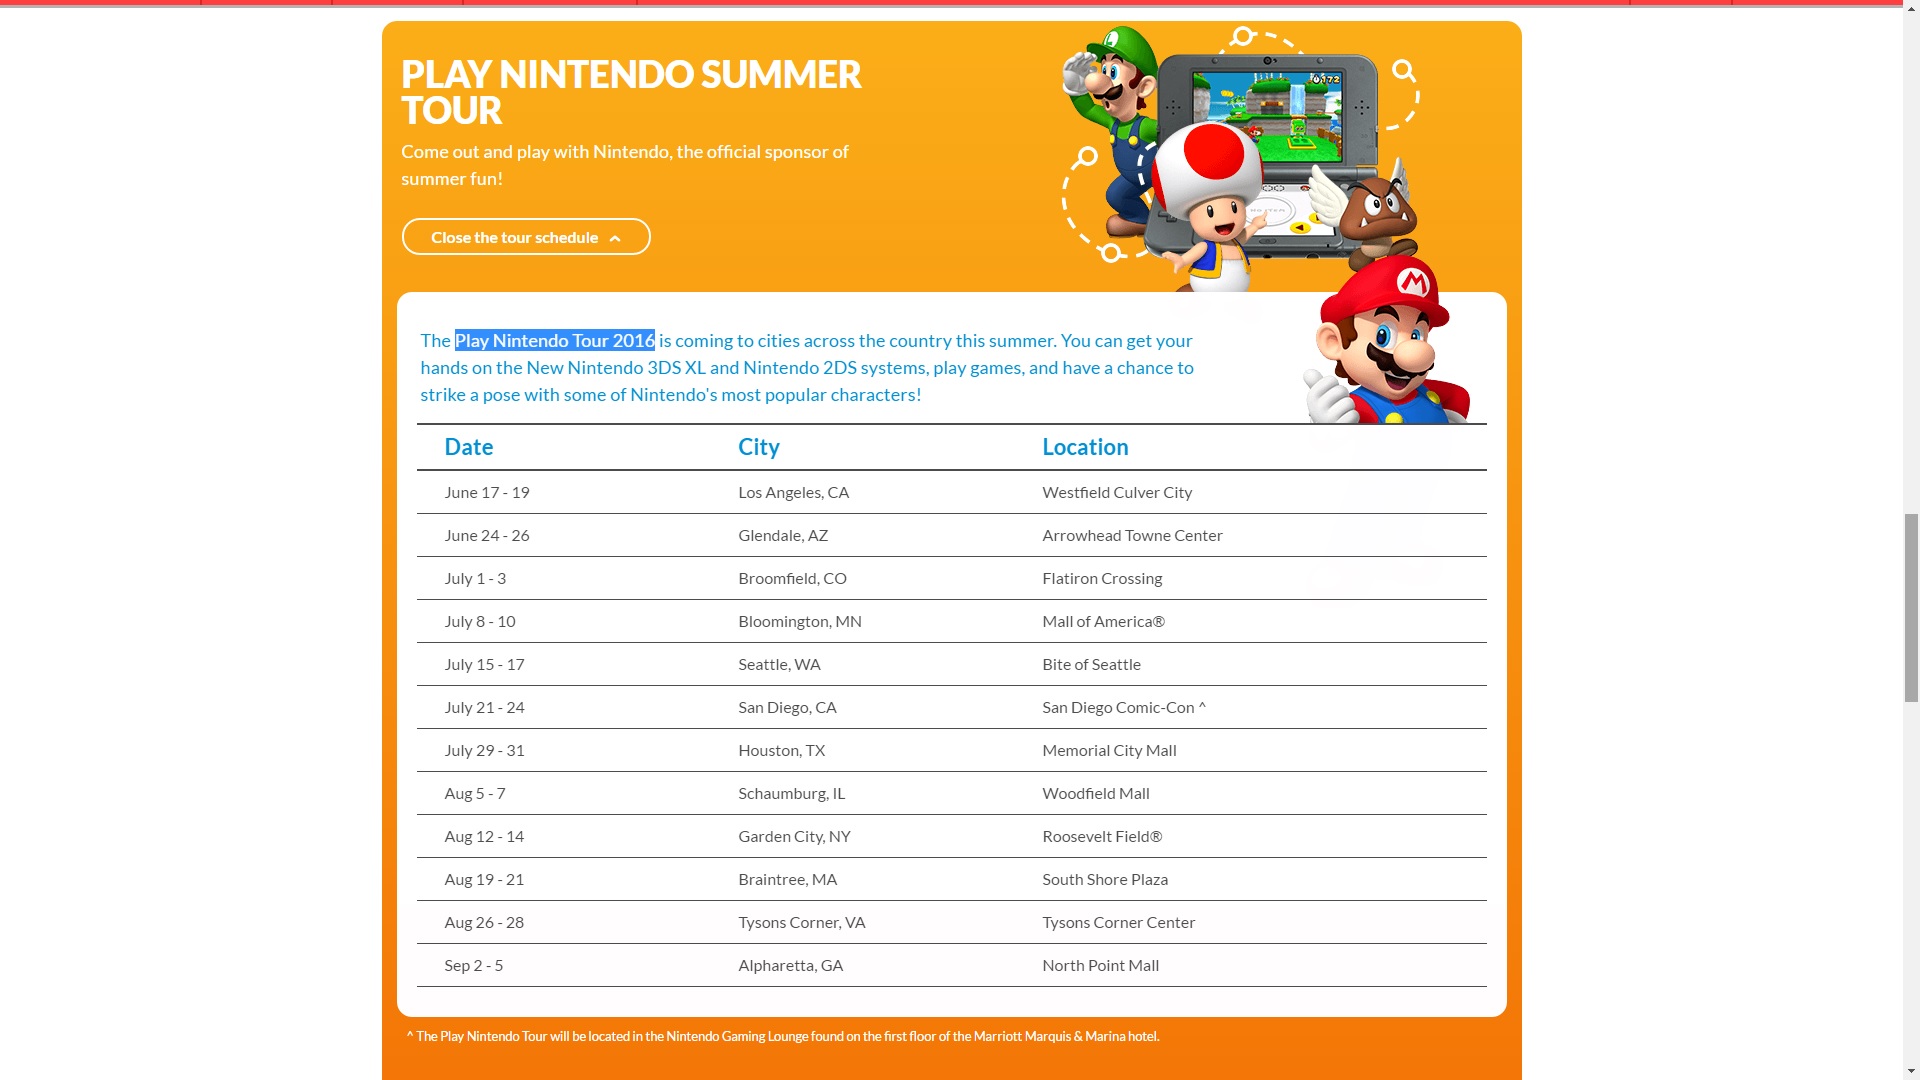Click the vertical scrollbar thumb
The width and height of the screenshot is (1920, 1080).
coord(1911,607)
